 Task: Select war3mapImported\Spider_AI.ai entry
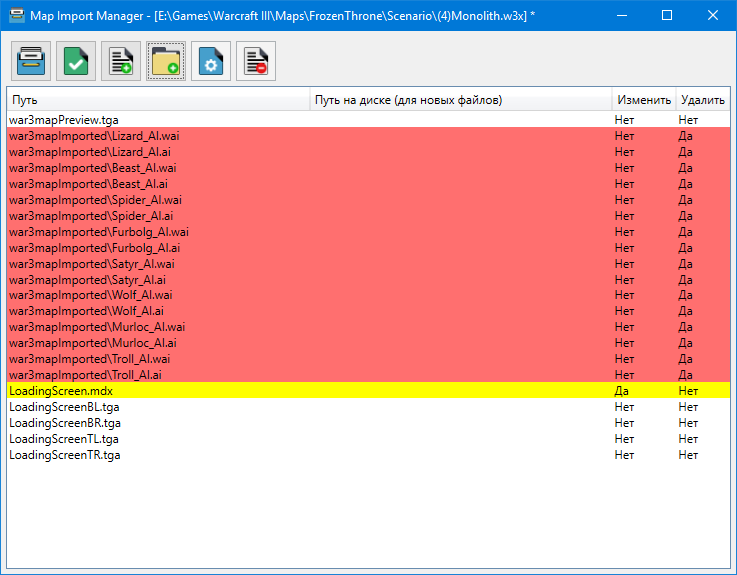(368, 216)
